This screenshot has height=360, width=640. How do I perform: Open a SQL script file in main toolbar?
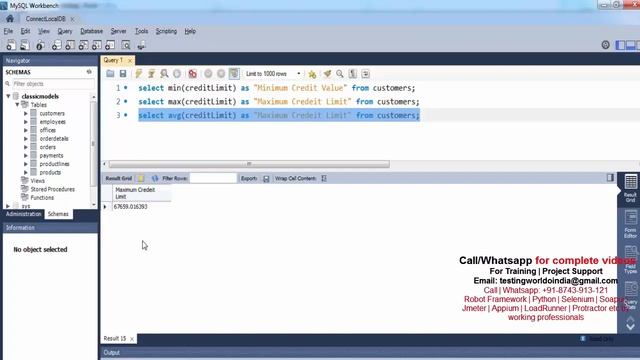coord(25,45)
